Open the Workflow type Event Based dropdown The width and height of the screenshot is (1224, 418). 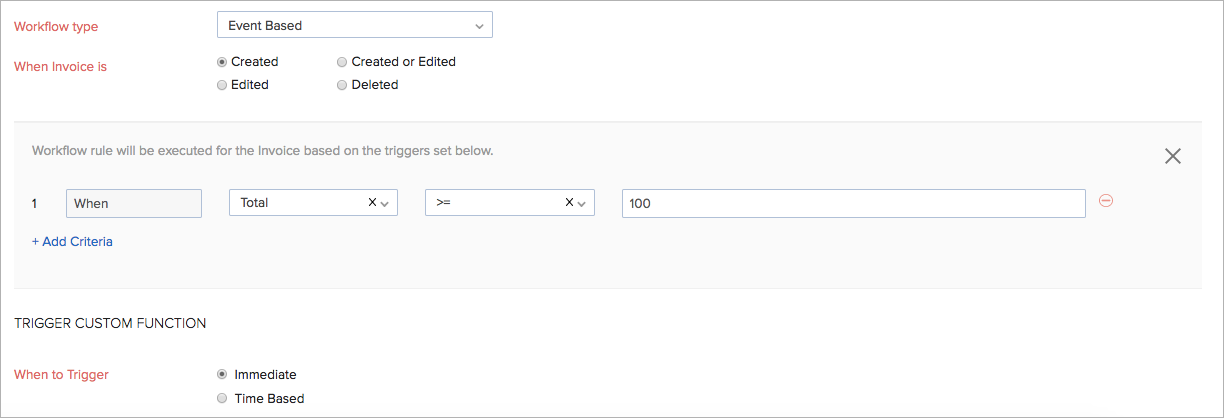click(354, 25)
